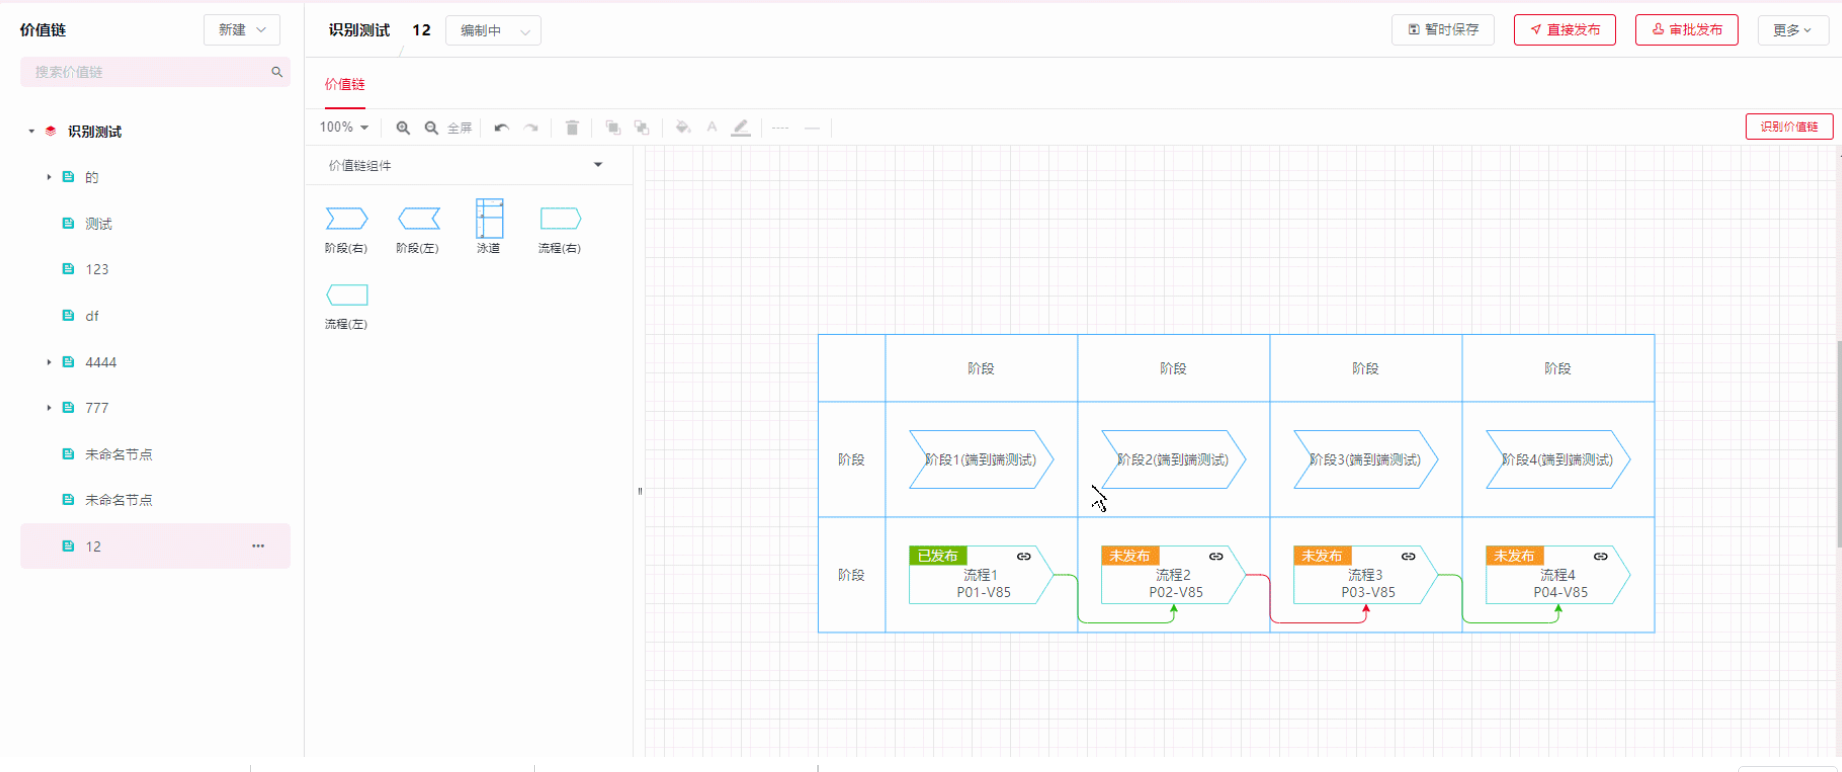The height and width of the screenshot is (772, 1842).
Task: Click the 未发布 badge on 流程3
Action: tap(1321, 556)
